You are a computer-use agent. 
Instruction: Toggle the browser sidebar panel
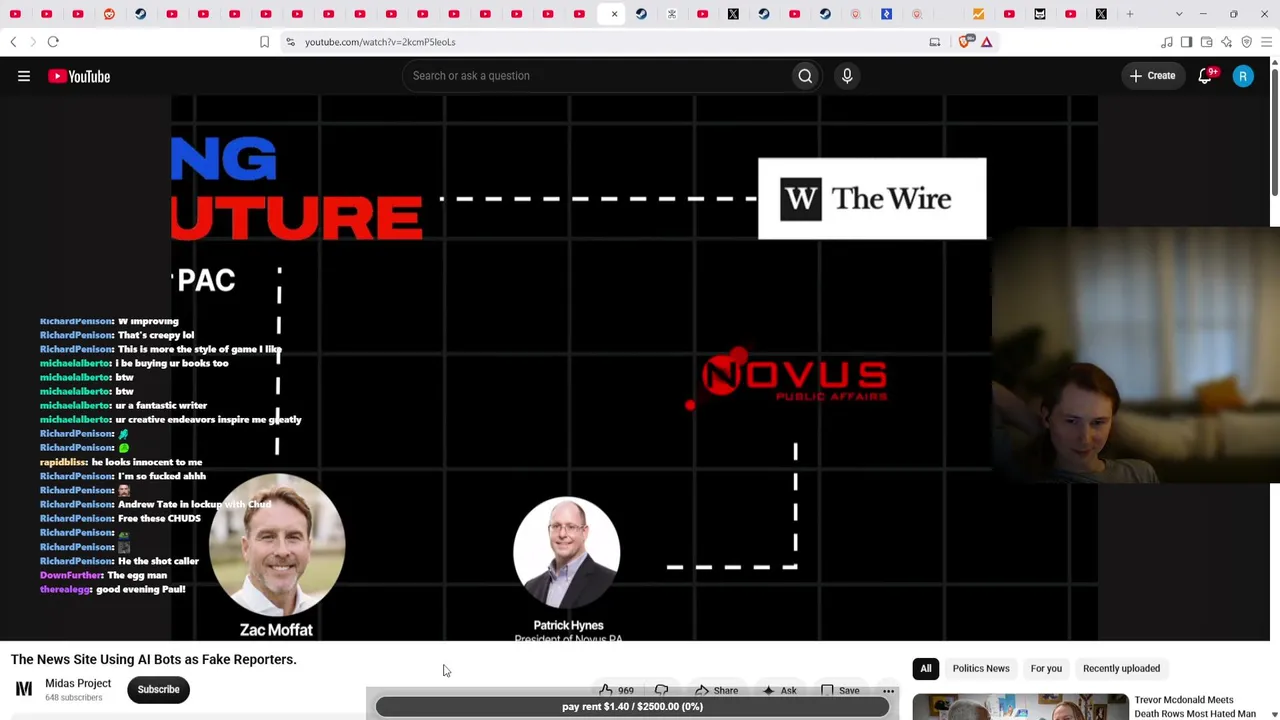tap(1186, 42)
